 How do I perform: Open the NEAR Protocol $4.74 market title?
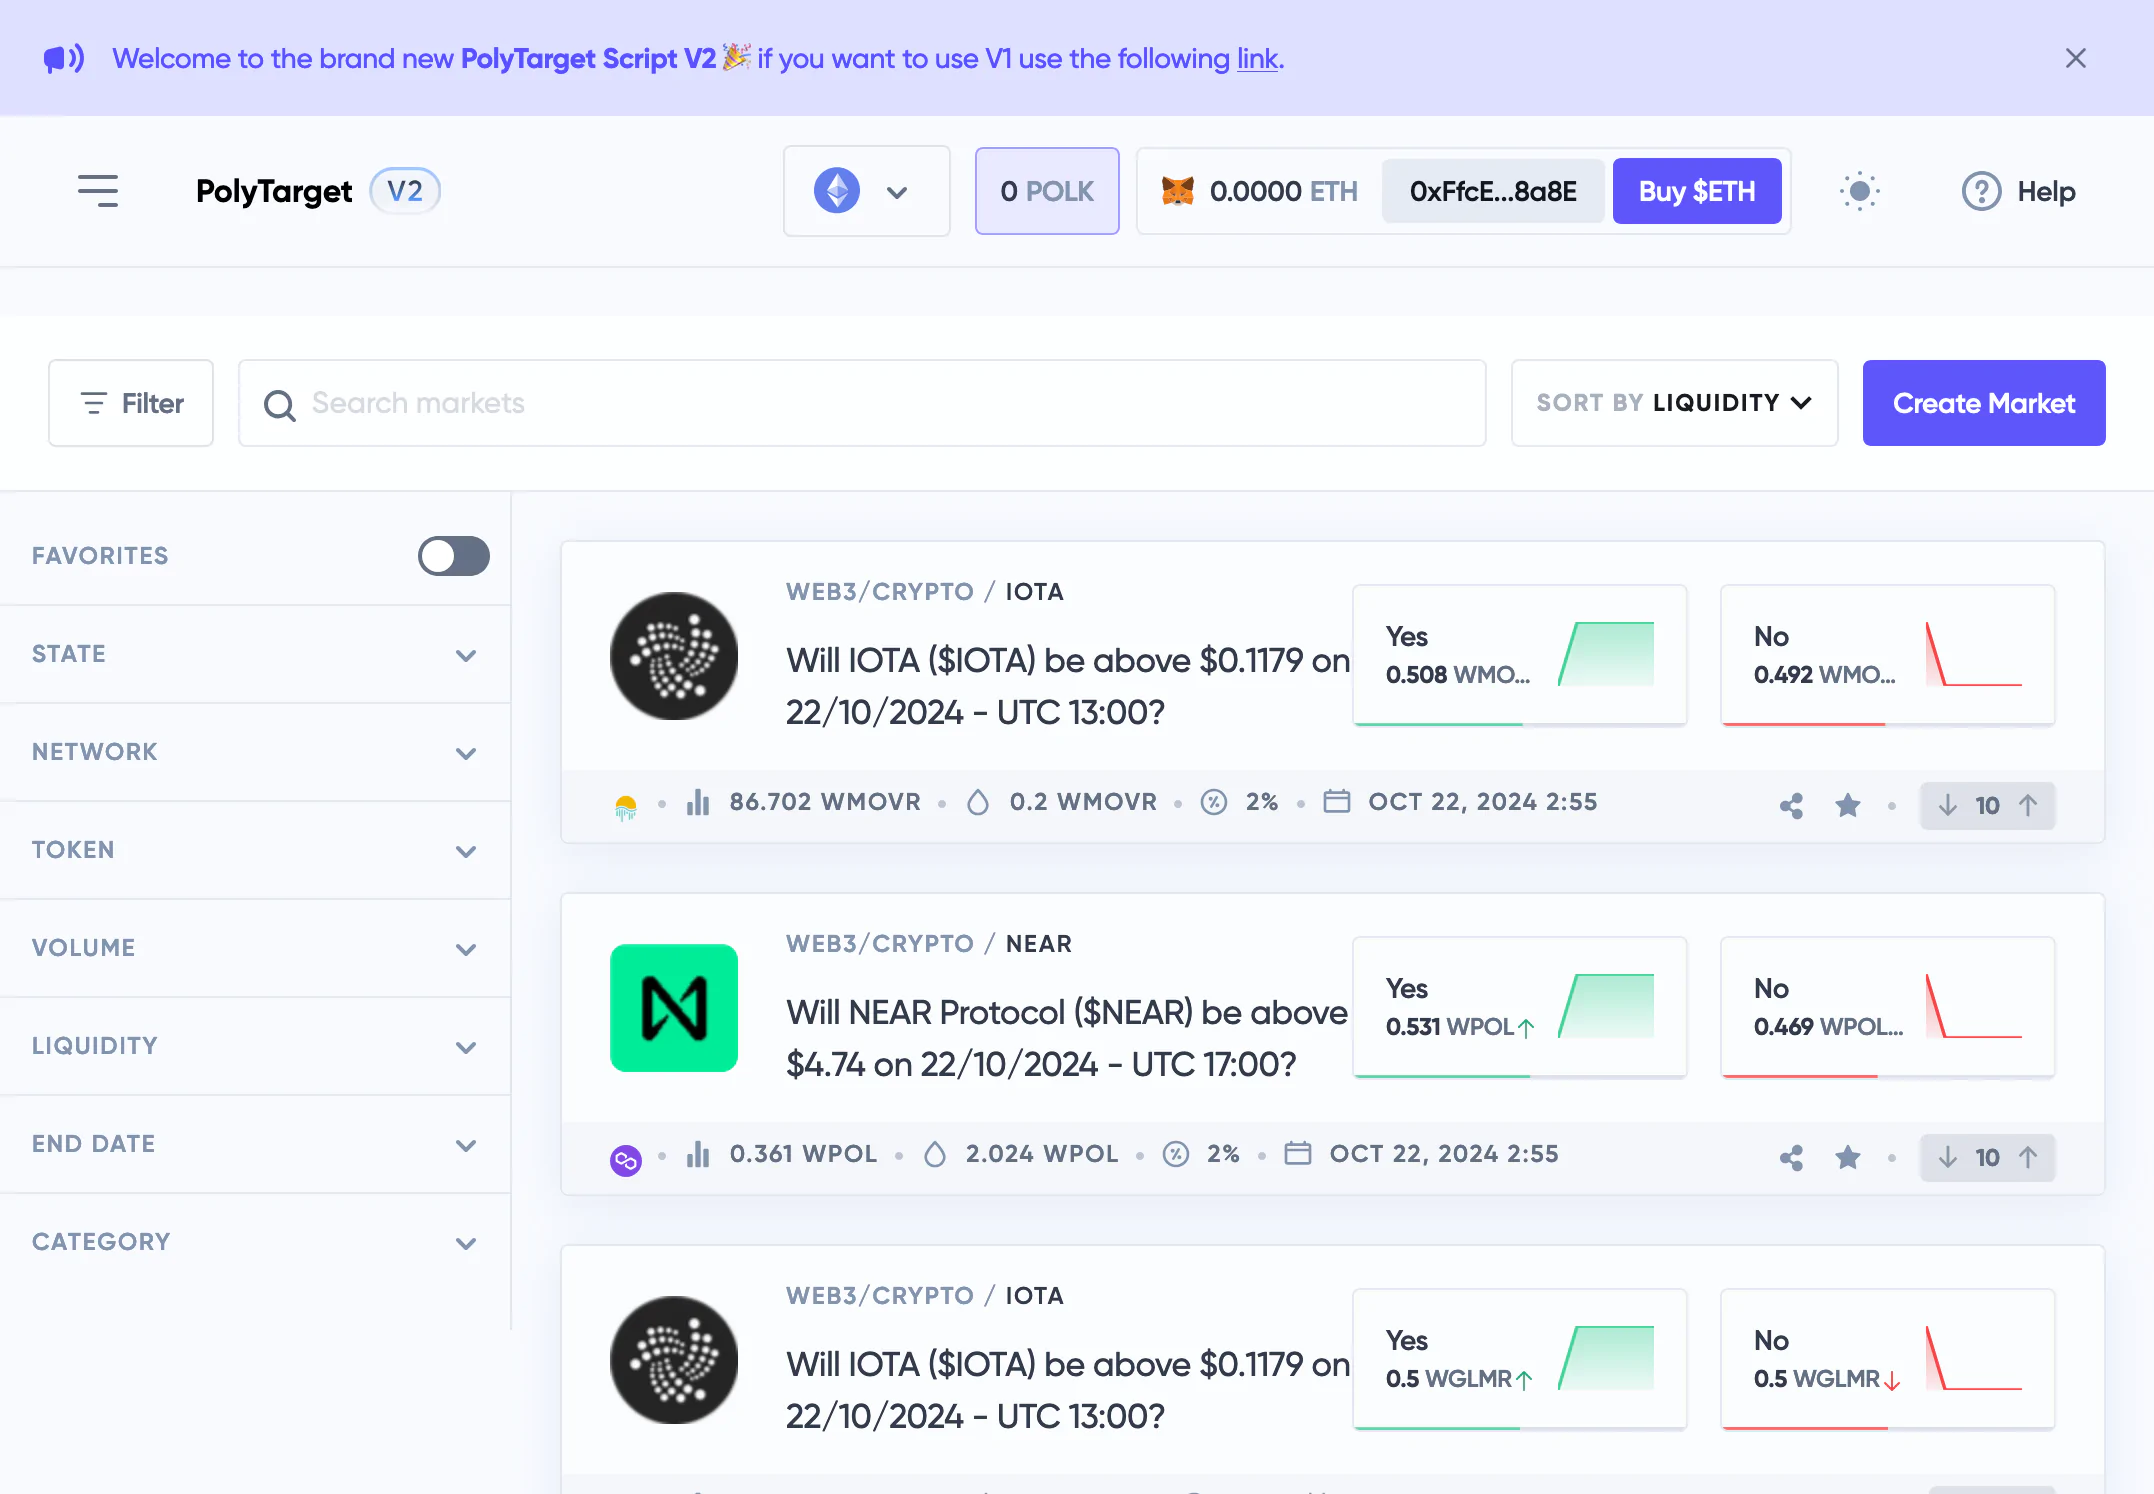(x=1066, y=1038)
